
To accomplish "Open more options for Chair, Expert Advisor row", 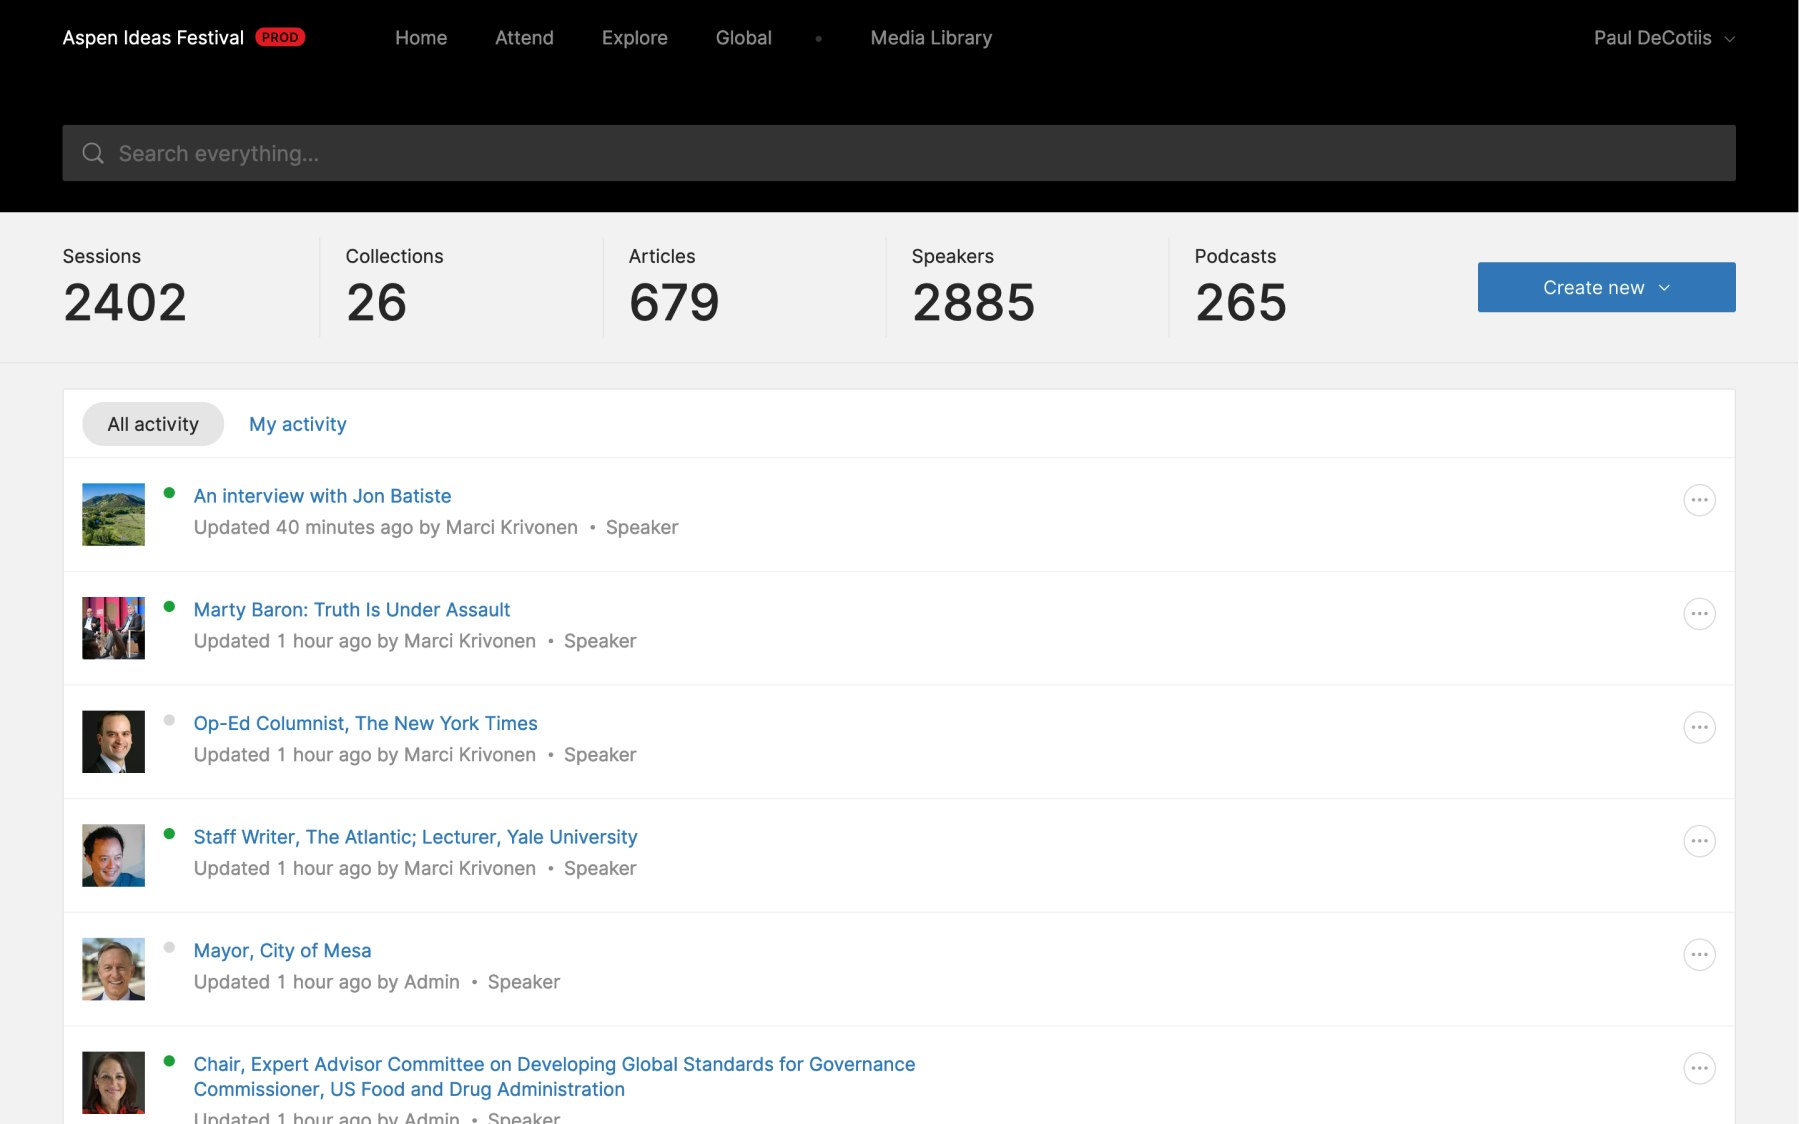I will click(x=1699, y=1068).
